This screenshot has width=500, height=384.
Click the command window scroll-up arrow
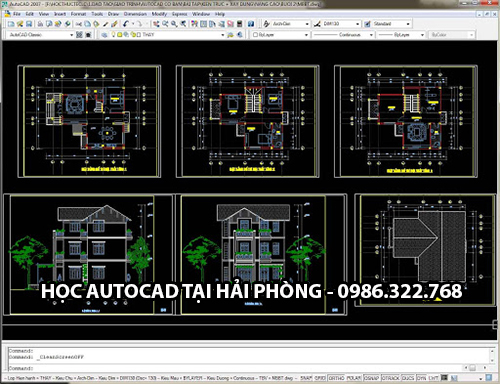click(492, 351)
